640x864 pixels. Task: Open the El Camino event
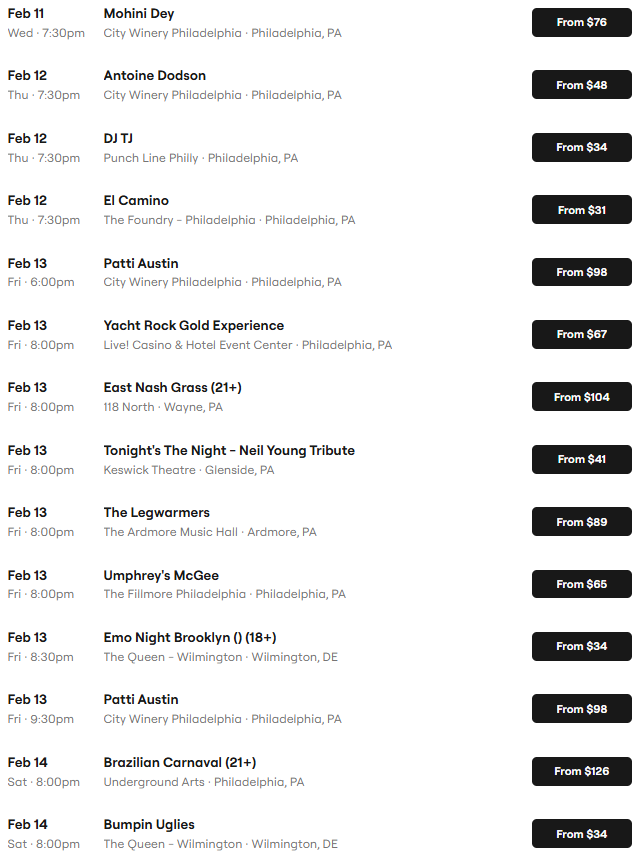coord(136,201)
